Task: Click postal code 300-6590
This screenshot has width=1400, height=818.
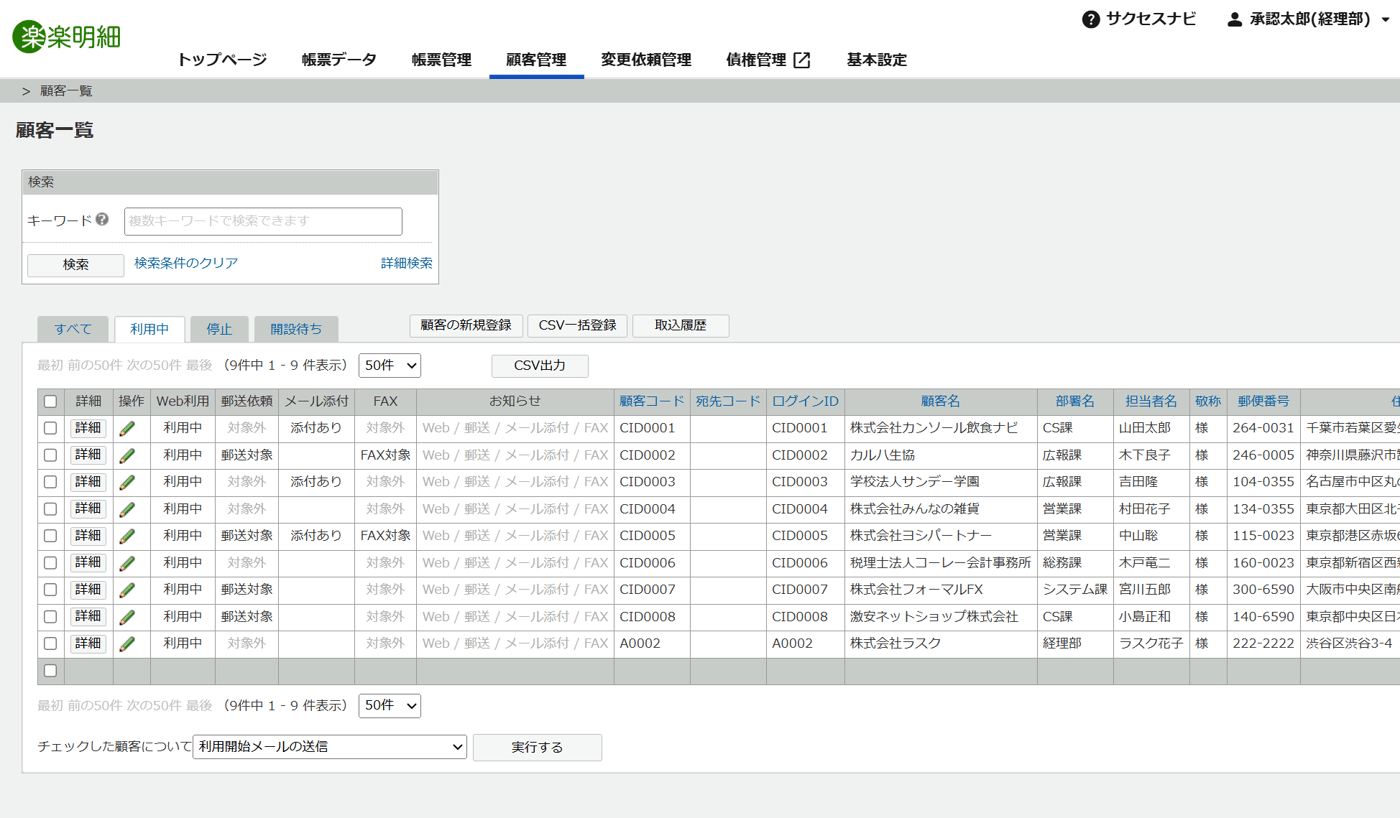Action: (x=1263, y=590)
